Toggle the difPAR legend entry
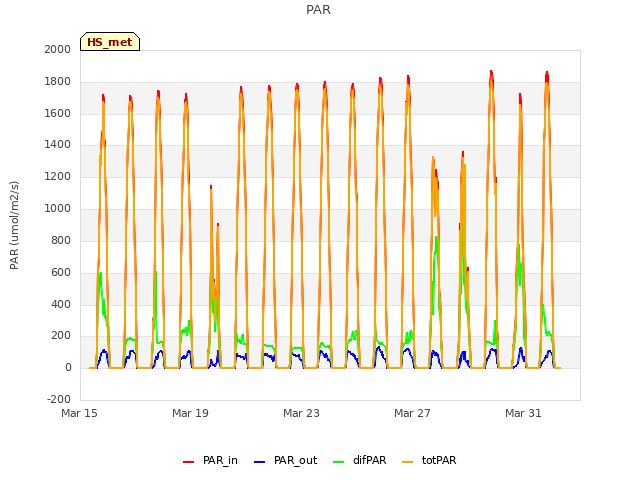The width and height of the screenshot is (640, 480). 360,460
